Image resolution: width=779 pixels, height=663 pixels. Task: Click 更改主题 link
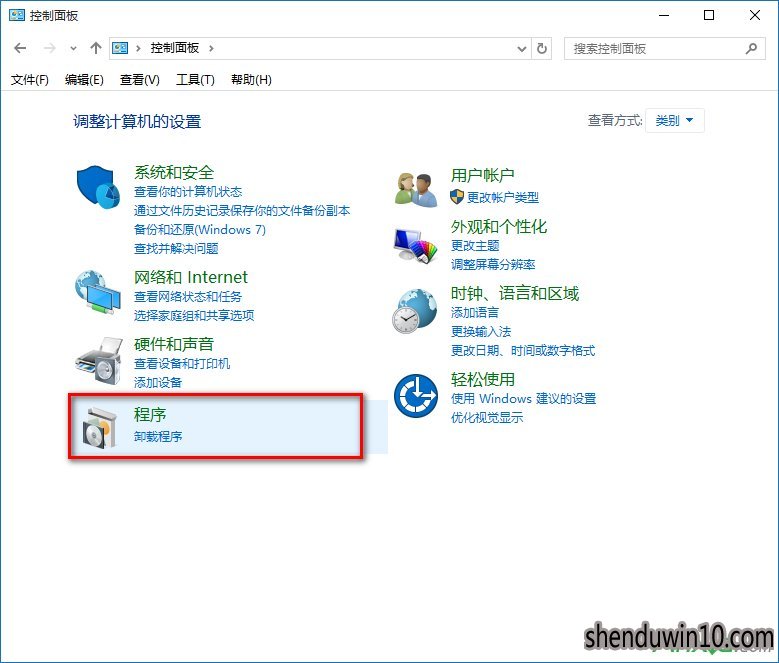coord(475,246)
